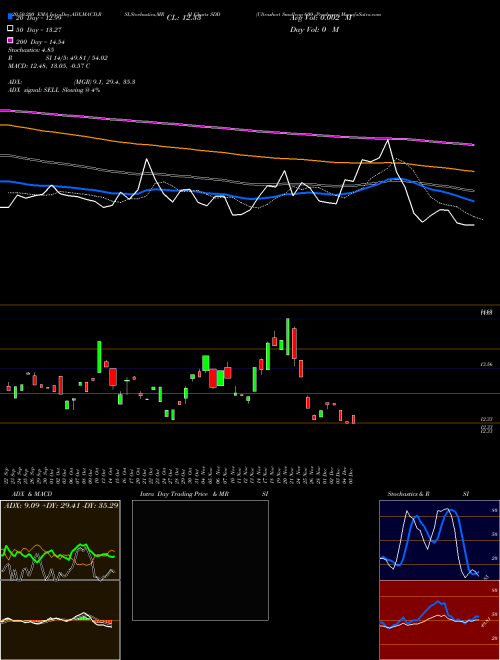Screen dimensions: 500x660
Task: Select the 'MACD: 12.48, 13.05, -0.57 C' line
Action: 49,66
